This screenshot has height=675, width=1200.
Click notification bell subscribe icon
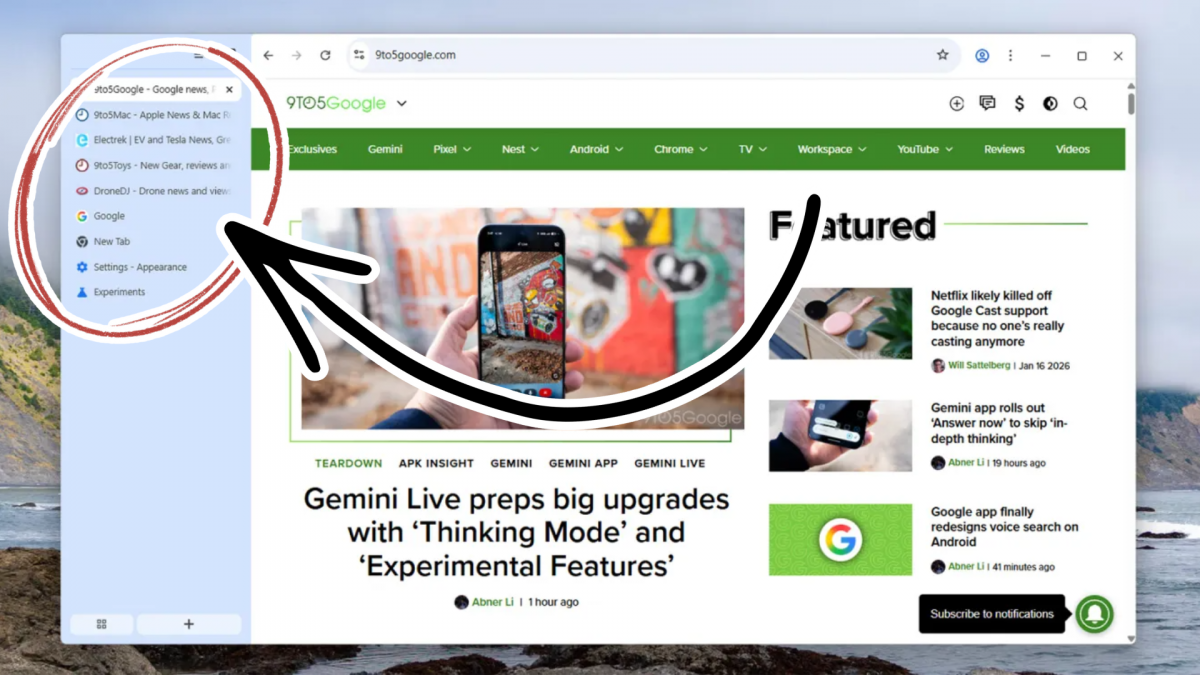pos(1095,613)
